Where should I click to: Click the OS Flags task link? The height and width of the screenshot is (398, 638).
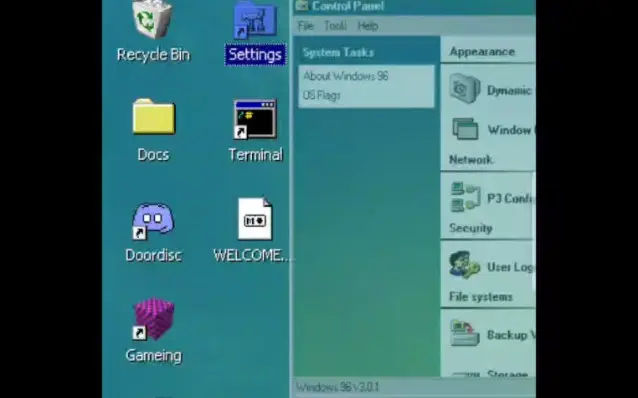pyautogui.click(x=321, y=95)
